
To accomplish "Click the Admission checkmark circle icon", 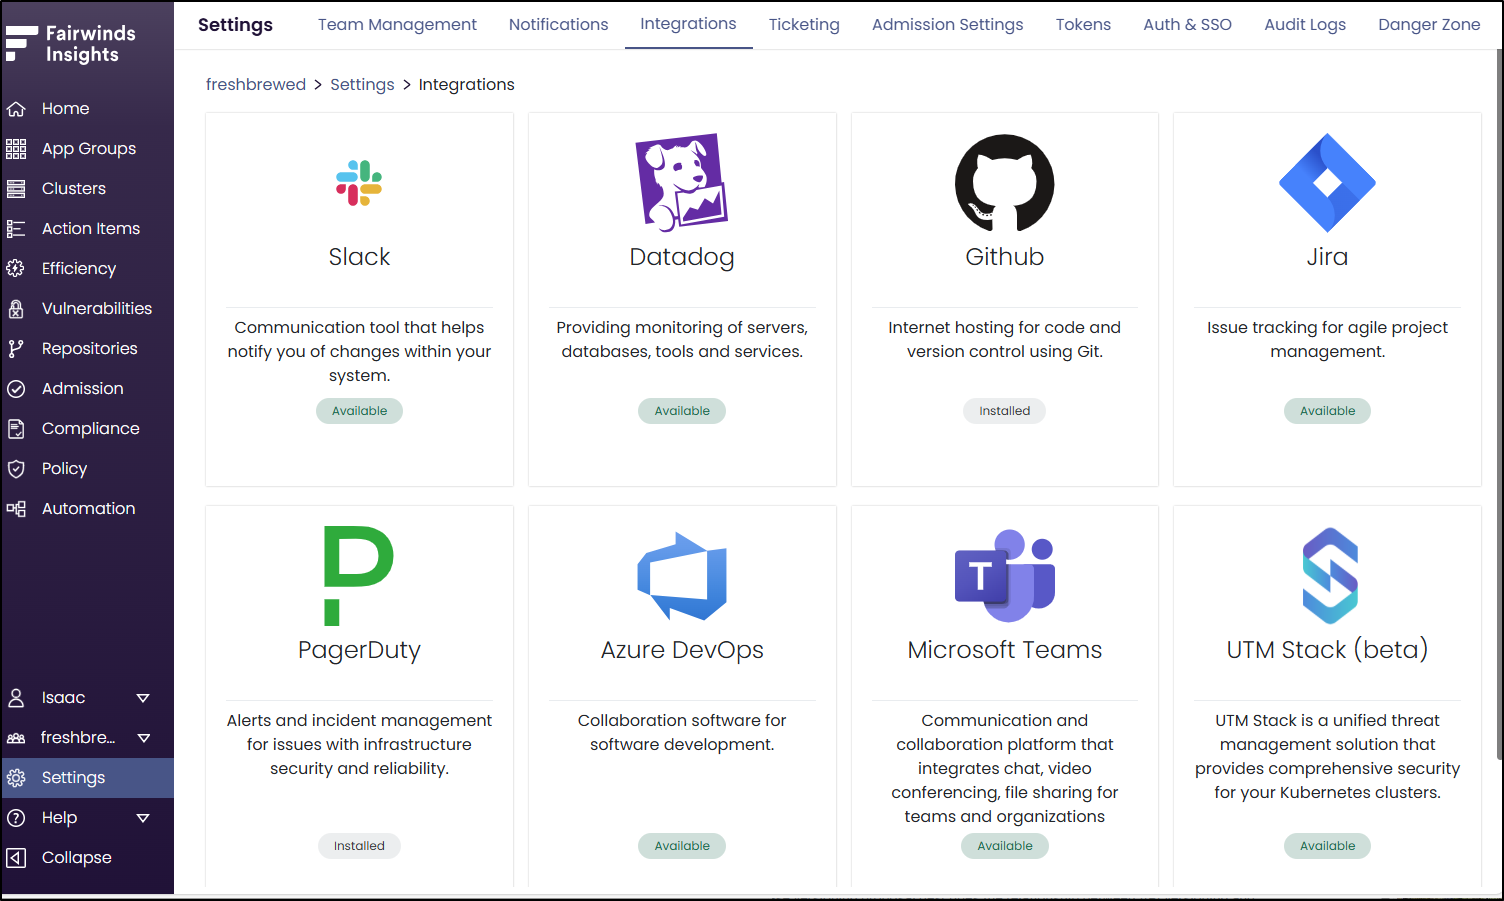I will 16,389.
